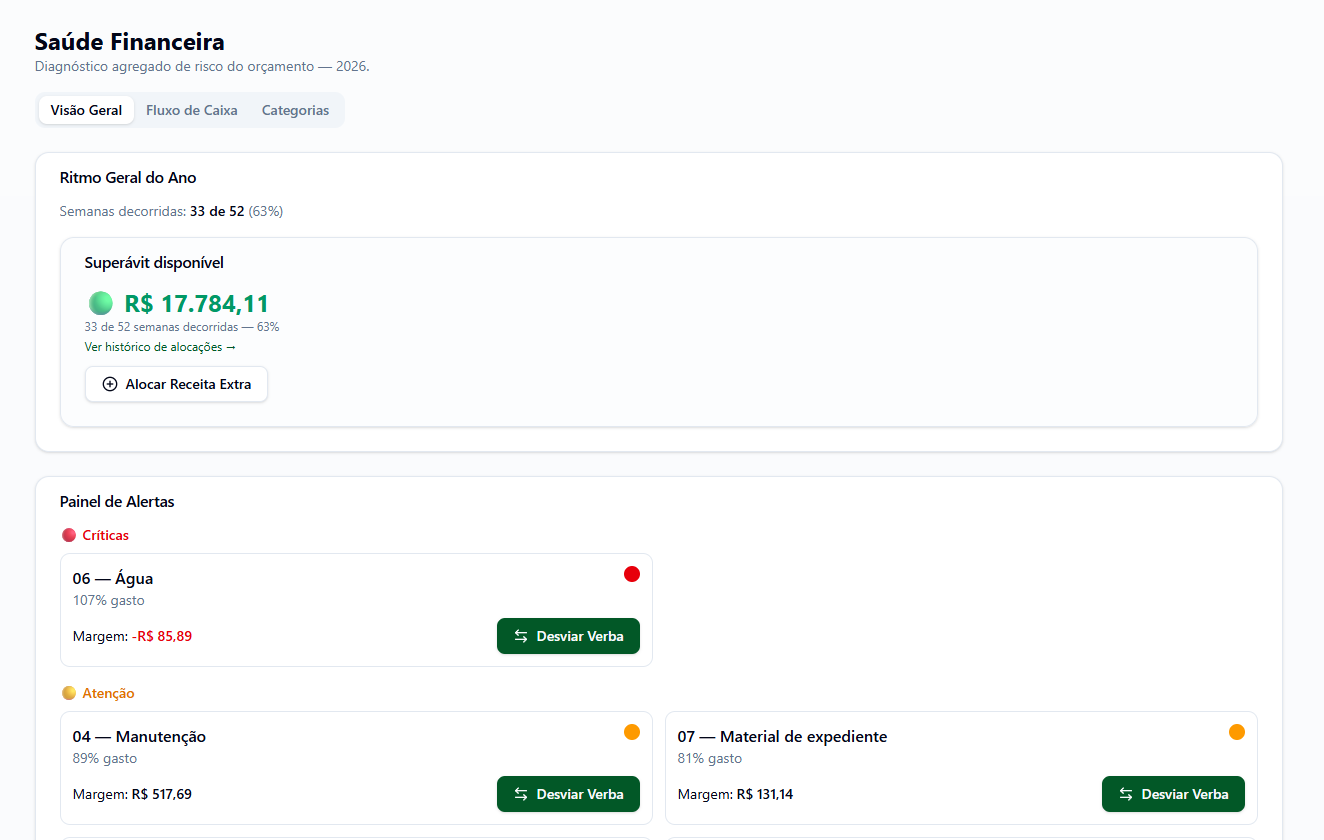
Task: Click the margin value R$ 517,69
Action: [x=162, y=794]
